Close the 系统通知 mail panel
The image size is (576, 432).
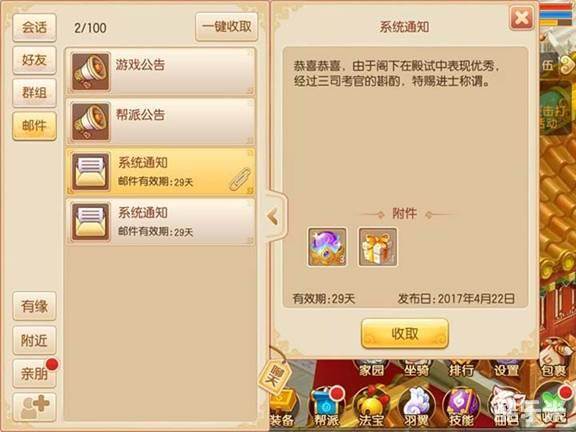[522, 18]
